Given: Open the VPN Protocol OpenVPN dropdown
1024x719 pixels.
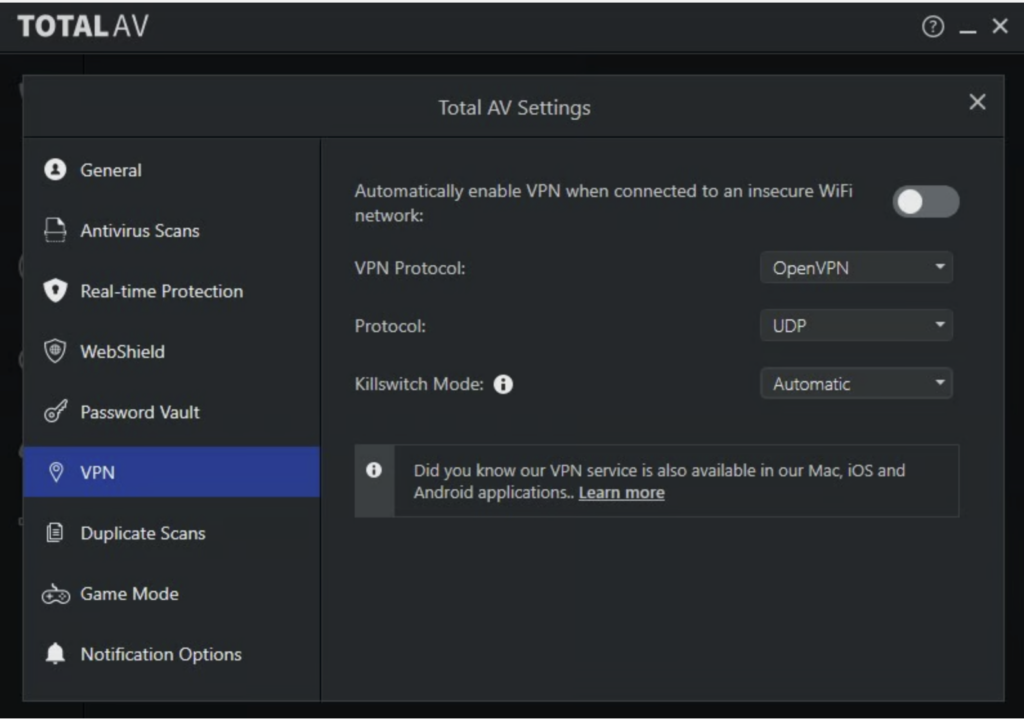Looking at the screenshot, I should (856, 268).
